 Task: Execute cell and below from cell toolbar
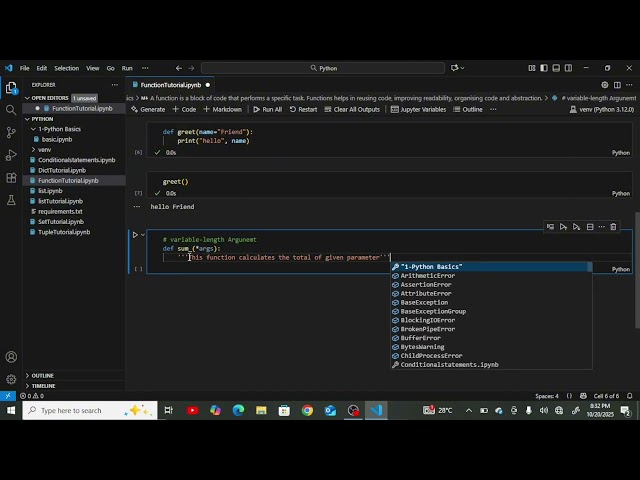click(576, 227)
